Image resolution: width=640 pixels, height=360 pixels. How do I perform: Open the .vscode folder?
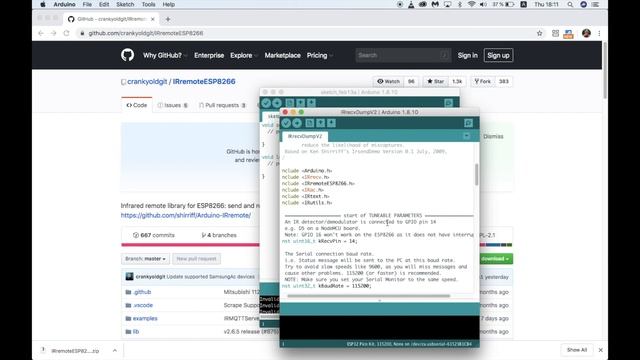point(143,305)
